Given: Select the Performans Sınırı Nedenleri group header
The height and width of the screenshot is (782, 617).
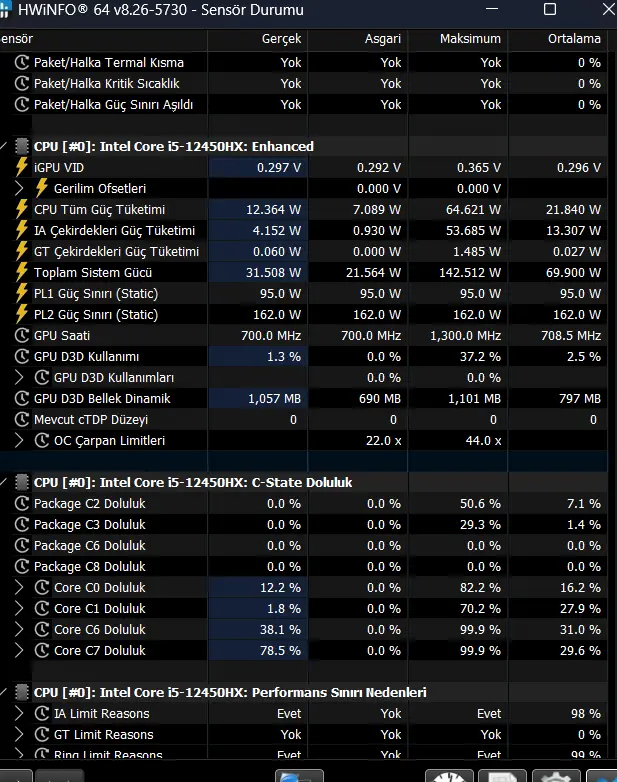Looking at the screenshot, I should coord(230,692).
